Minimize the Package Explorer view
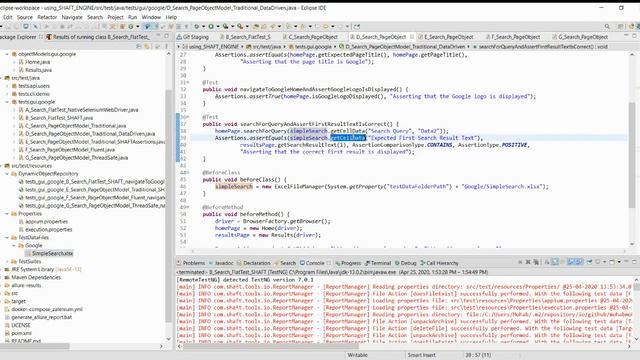Image resolution: width=640 pixels, height=360 pixels. 158,36
